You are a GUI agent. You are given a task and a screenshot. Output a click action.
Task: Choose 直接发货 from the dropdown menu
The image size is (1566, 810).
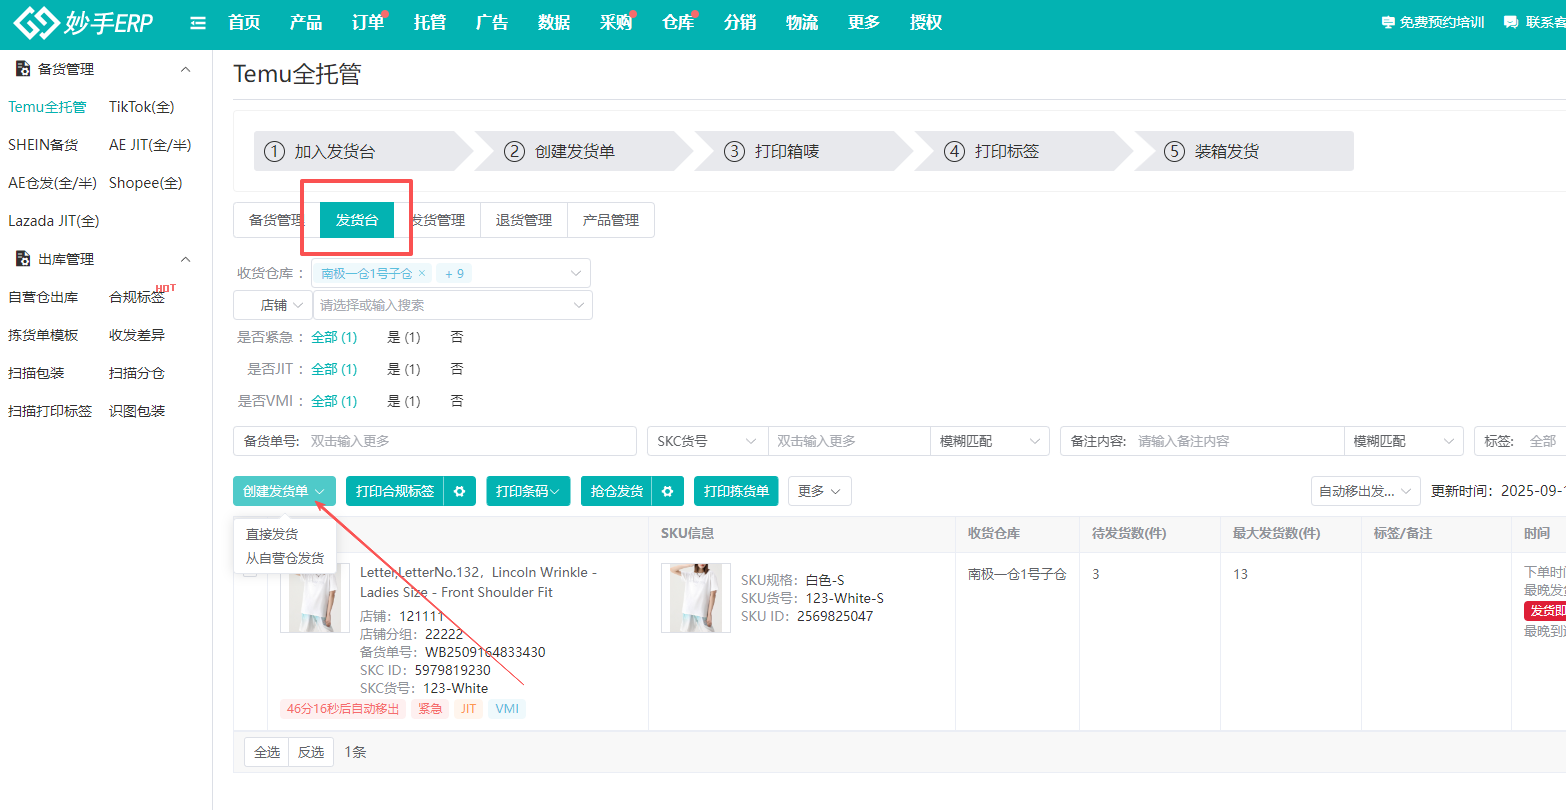272,535
